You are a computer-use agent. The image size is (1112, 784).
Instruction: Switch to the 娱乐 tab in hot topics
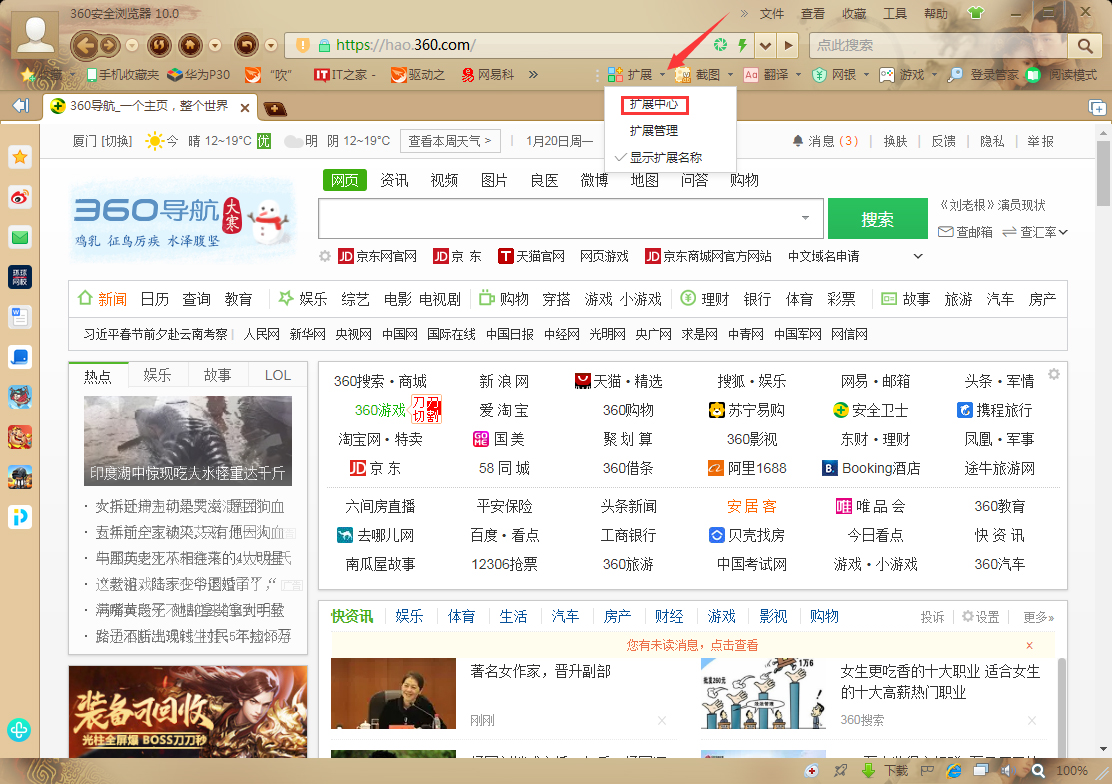157,374
